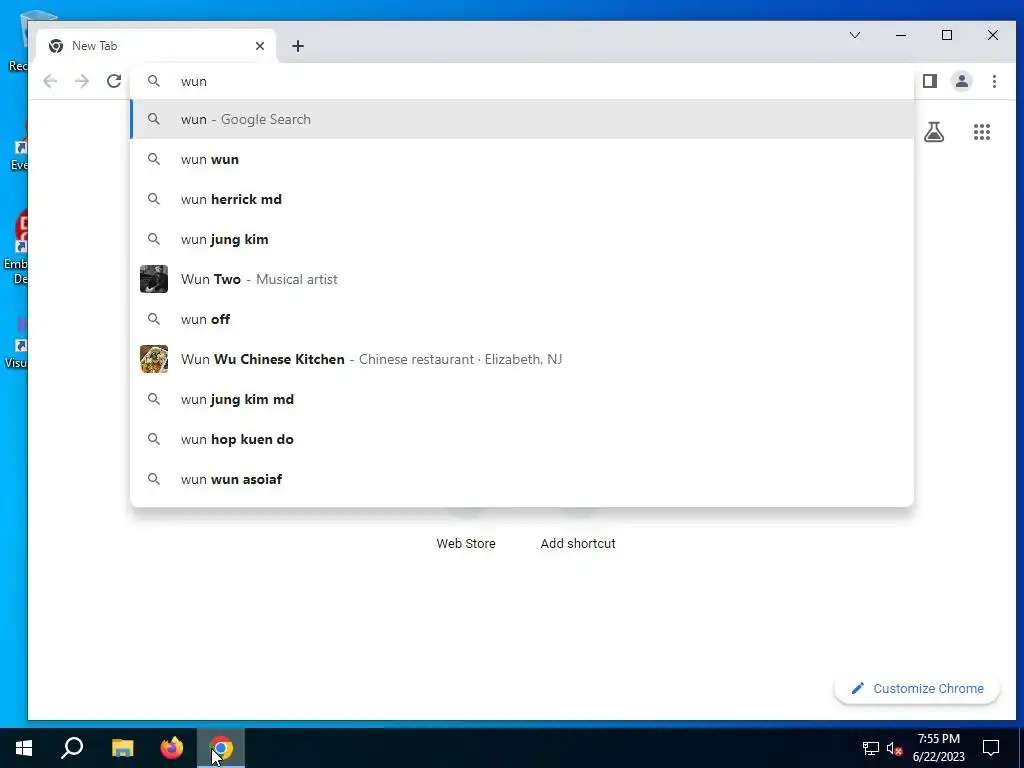Click the muted volume tray icon
The width and height of the screenshot is (1024, 768).
tap(894, 748)
